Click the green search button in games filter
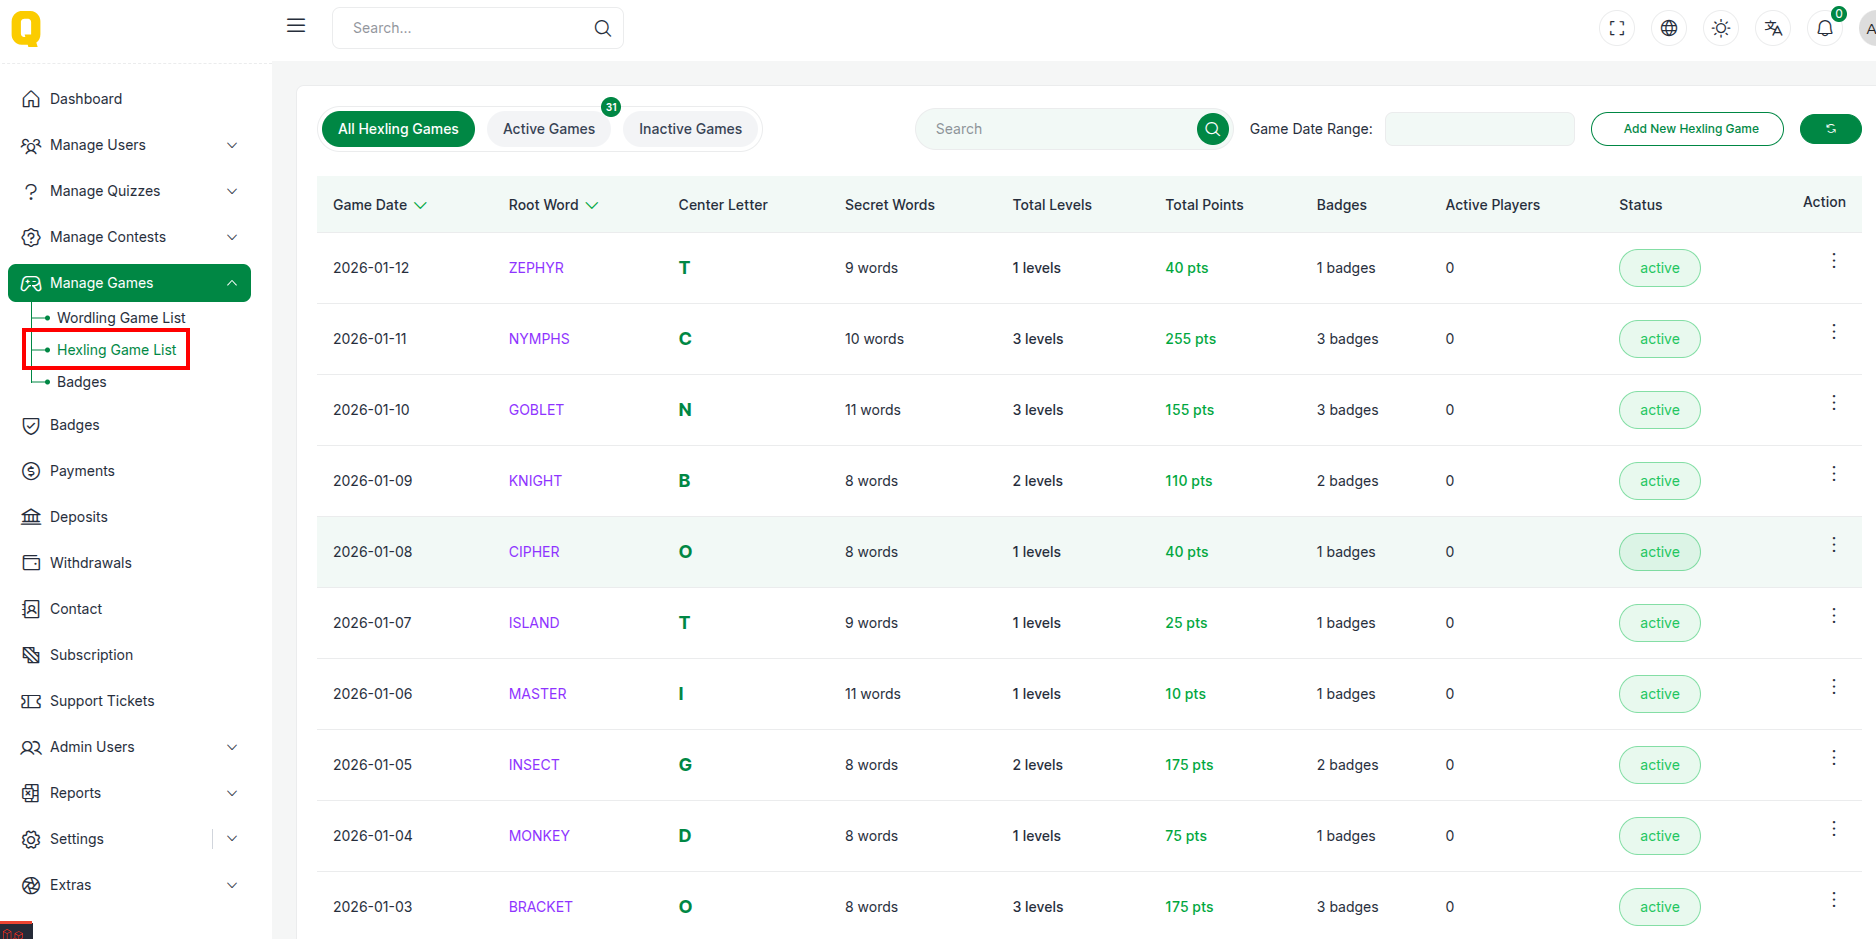Image resolution: width=1876 pixels, height=939 pixels. (1212, 129)
